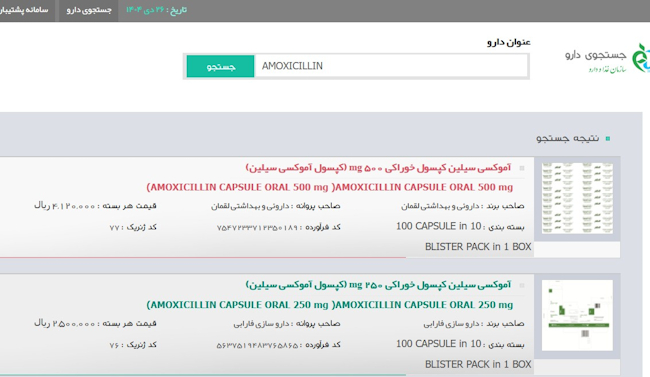This screenshot has width=650, height=377.
Task: Click 500 mg item's 100 CAPSULE in 10 packaging text
Action: (x=439, y=226)
